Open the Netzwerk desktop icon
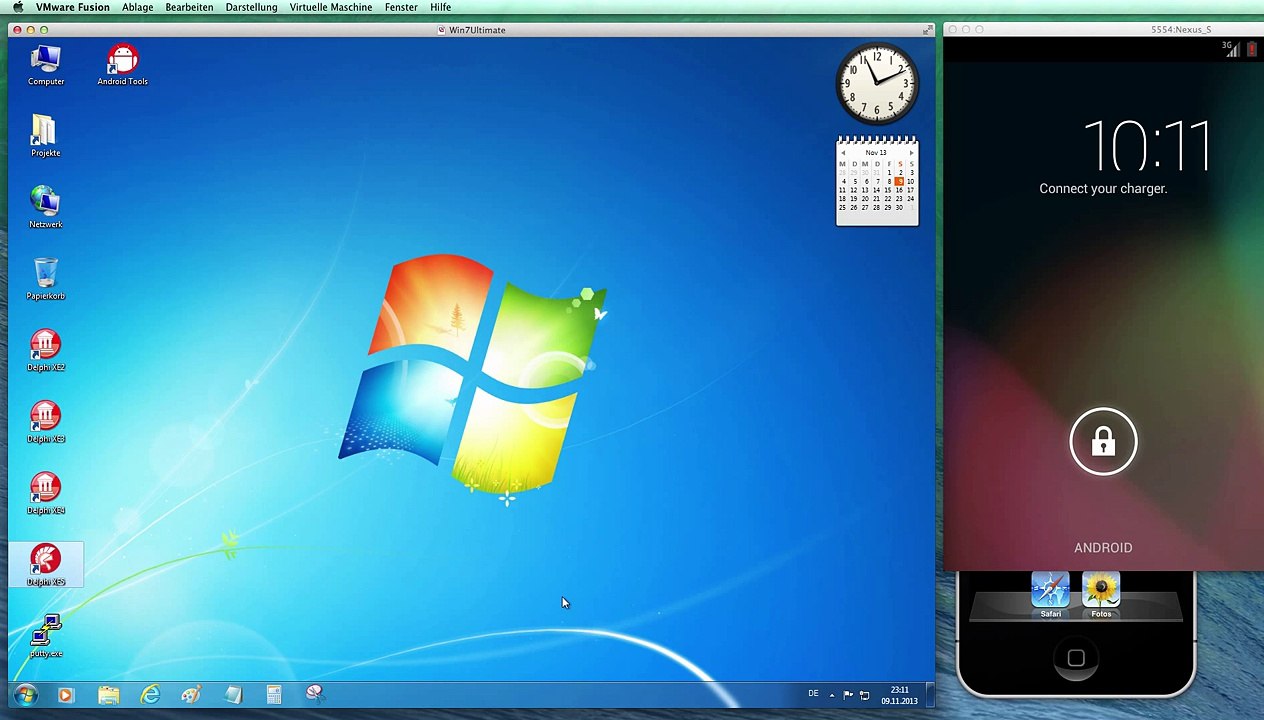Screen dimensions: 1264x720 click(45, 208)
